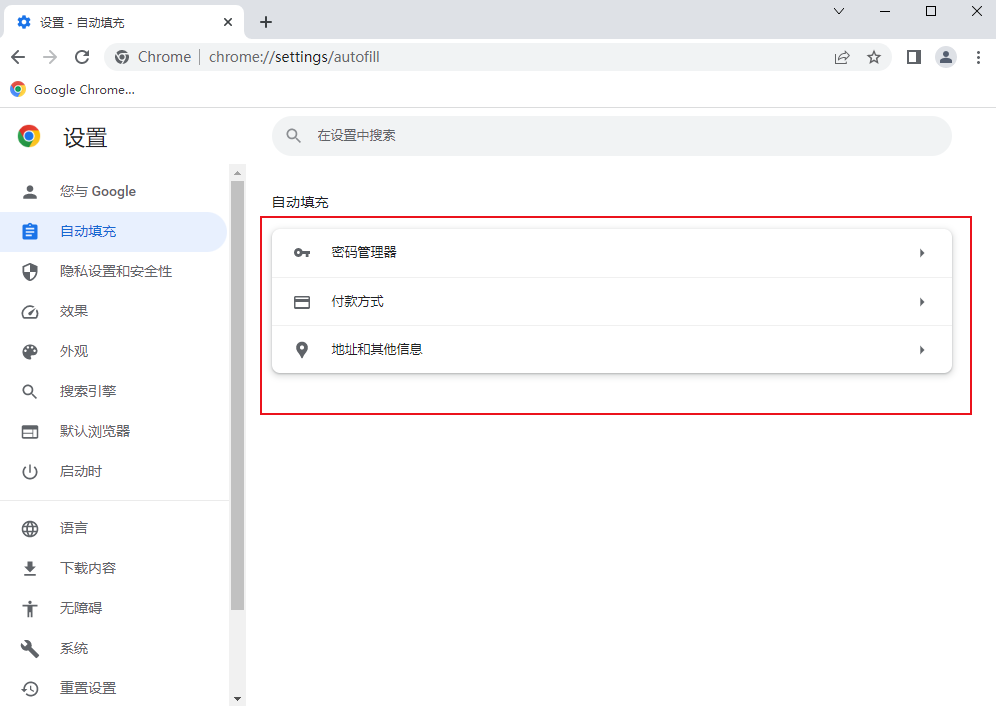Screen dimensions: 996x706
Task: Open the 密码管理器 key icon entry
Action: (x=302, y=252)
